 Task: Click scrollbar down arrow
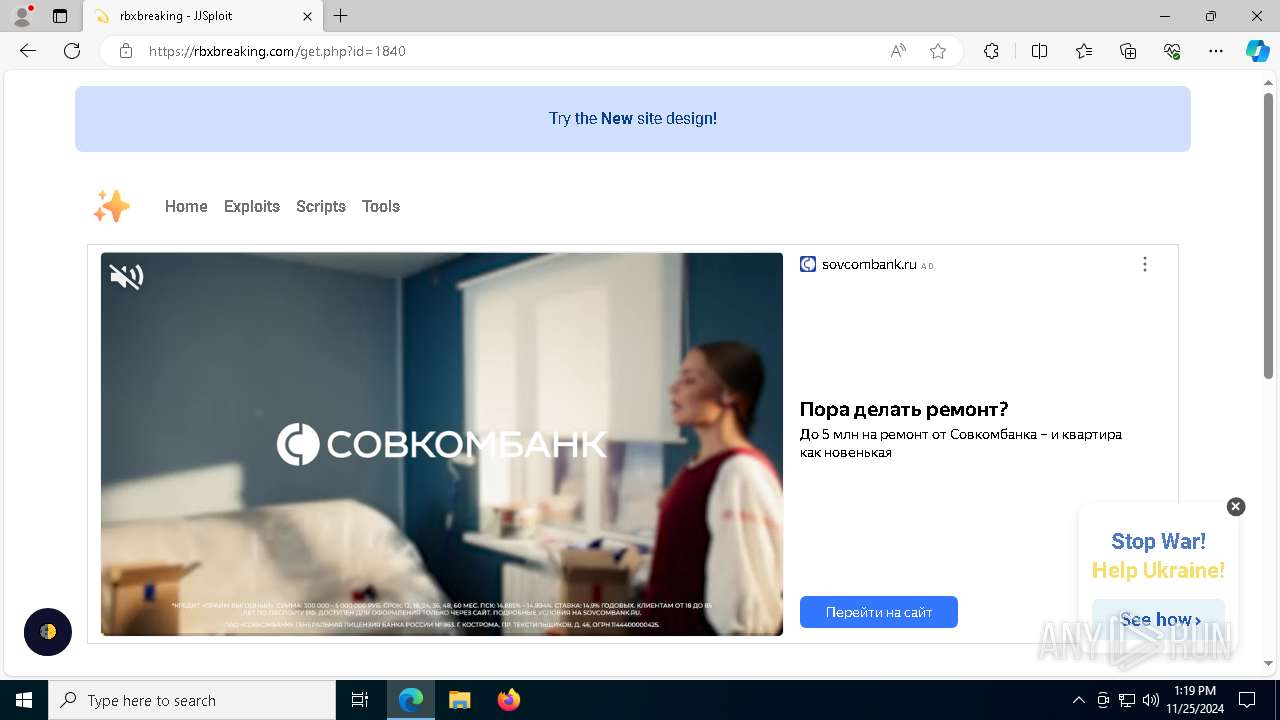tap(1269, 663)
